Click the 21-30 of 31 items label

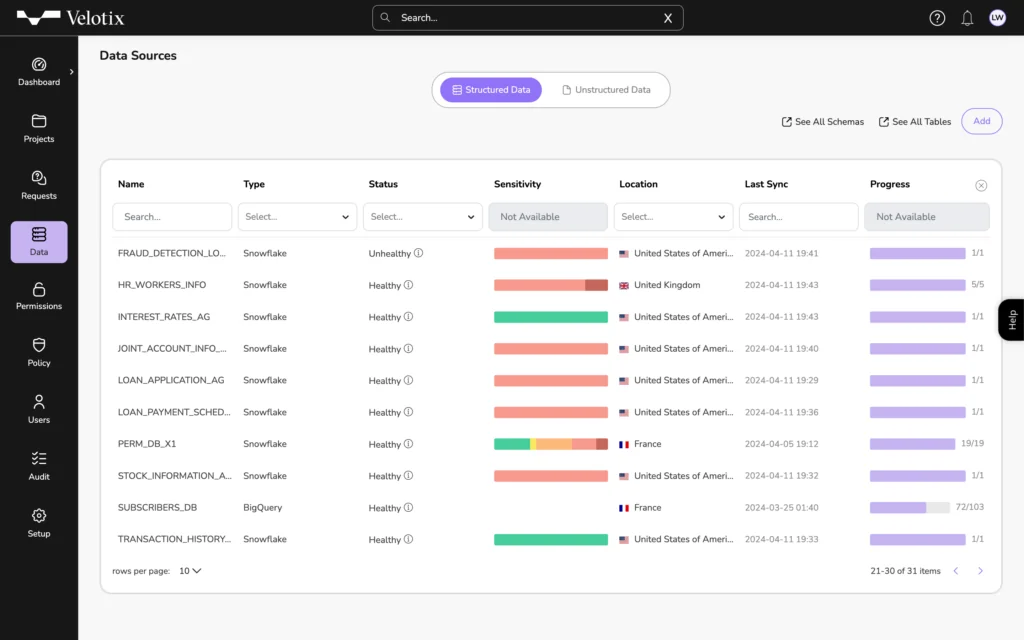(905, 571)
